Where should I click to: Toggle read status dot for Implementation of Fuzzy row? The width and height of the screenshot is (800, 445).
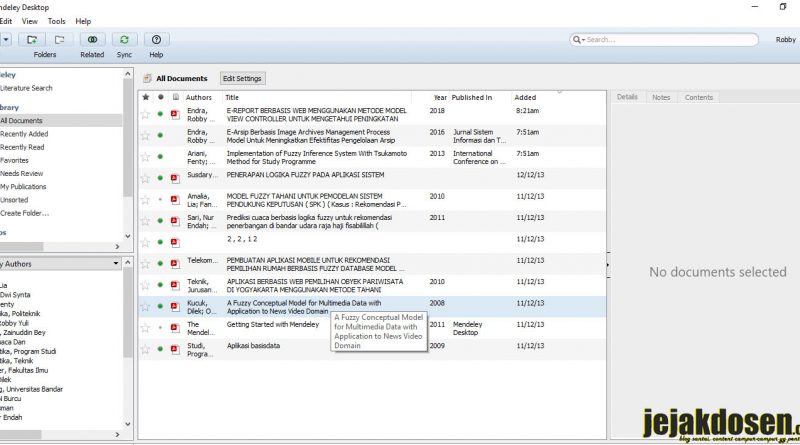[x=160, y=157]
